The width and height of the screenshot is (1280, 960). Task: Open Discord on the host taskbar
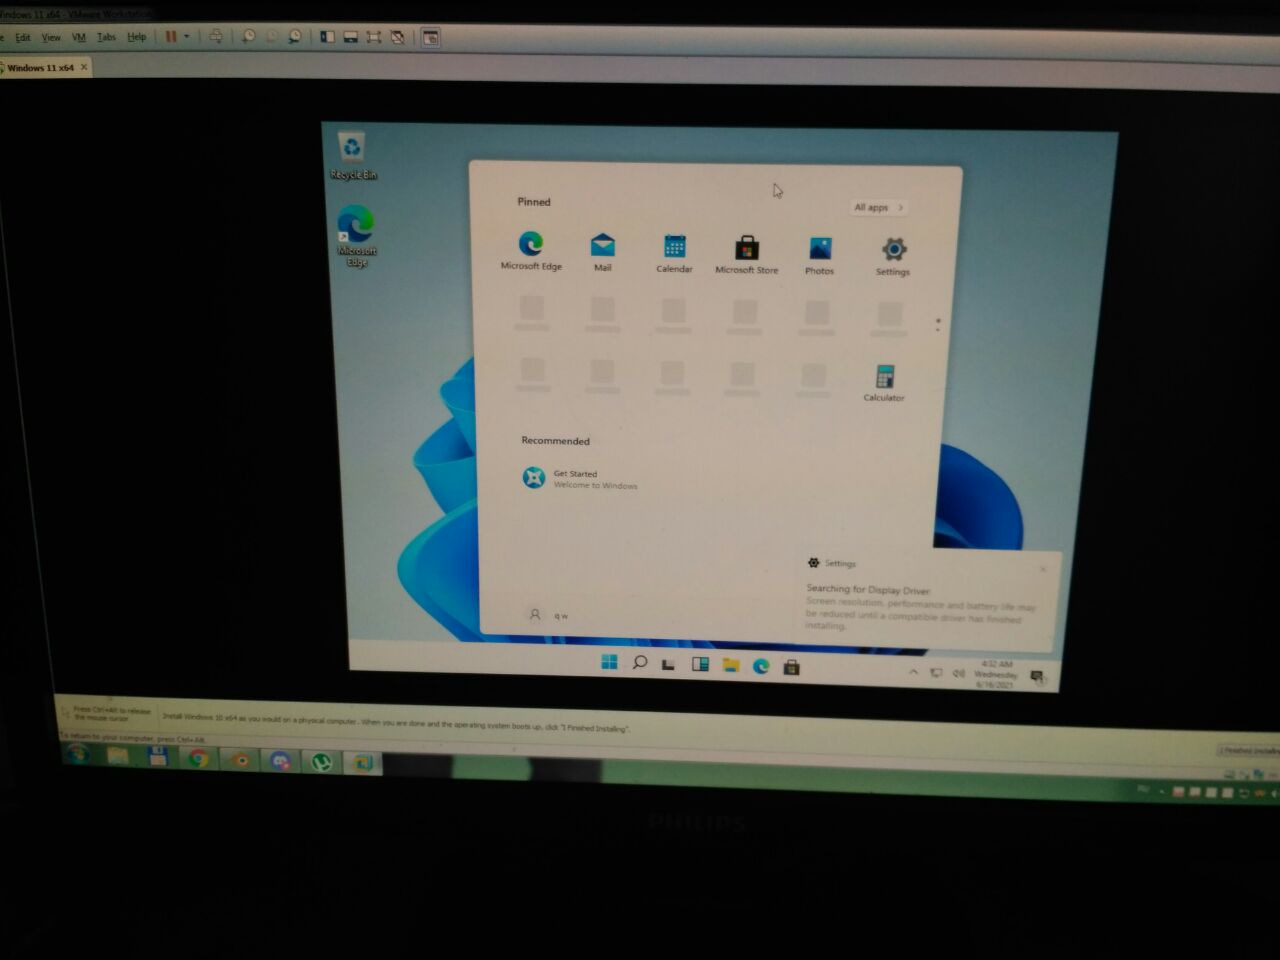(280, 761)
